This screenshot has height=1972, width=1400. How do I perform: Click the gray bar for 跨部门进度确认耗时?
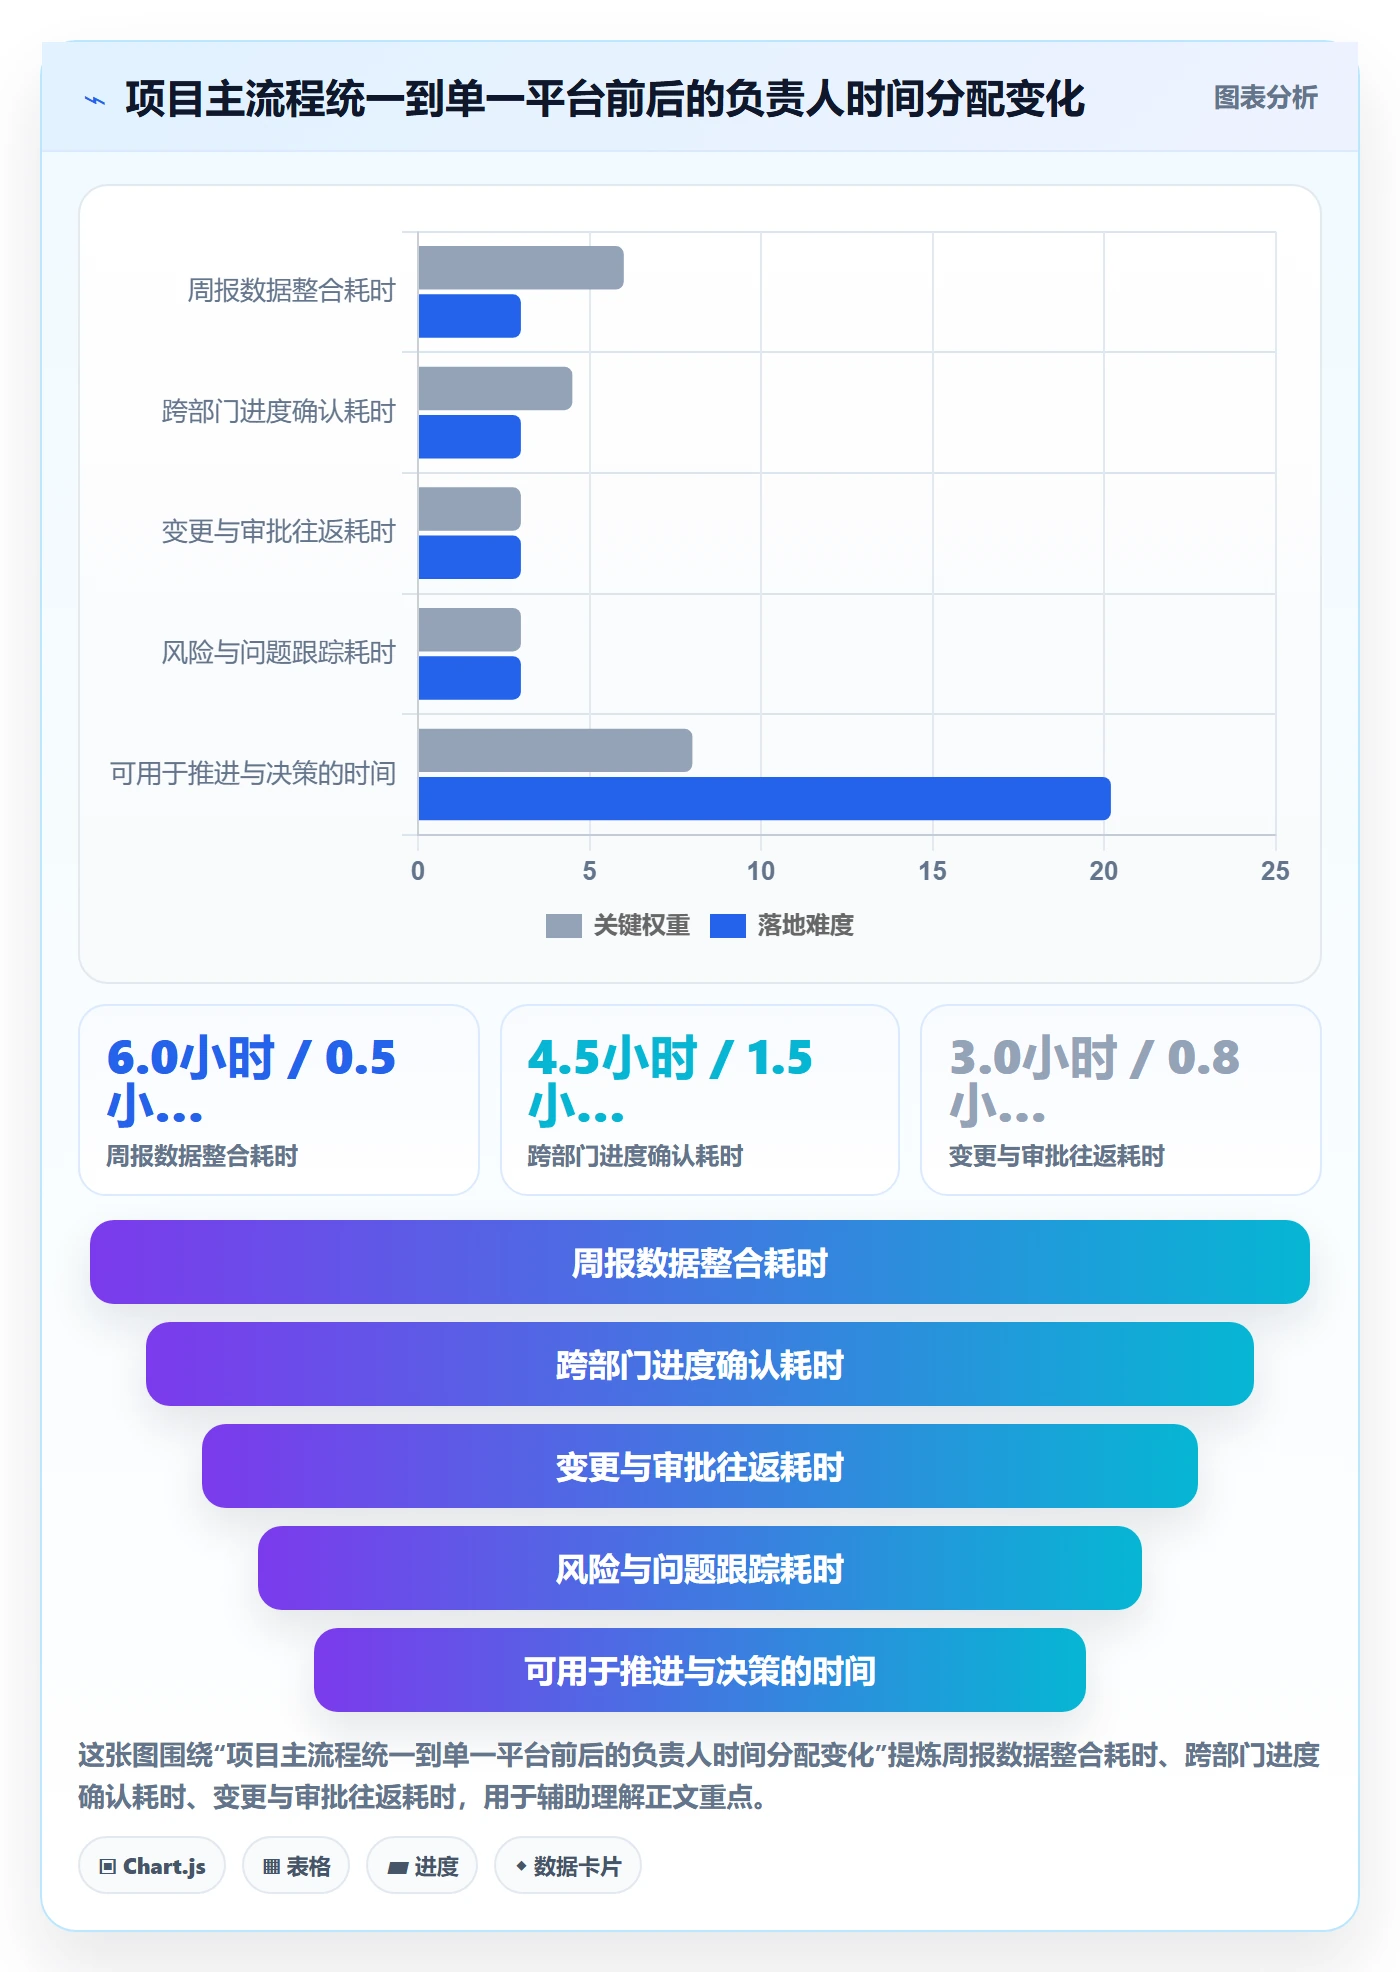495,389
